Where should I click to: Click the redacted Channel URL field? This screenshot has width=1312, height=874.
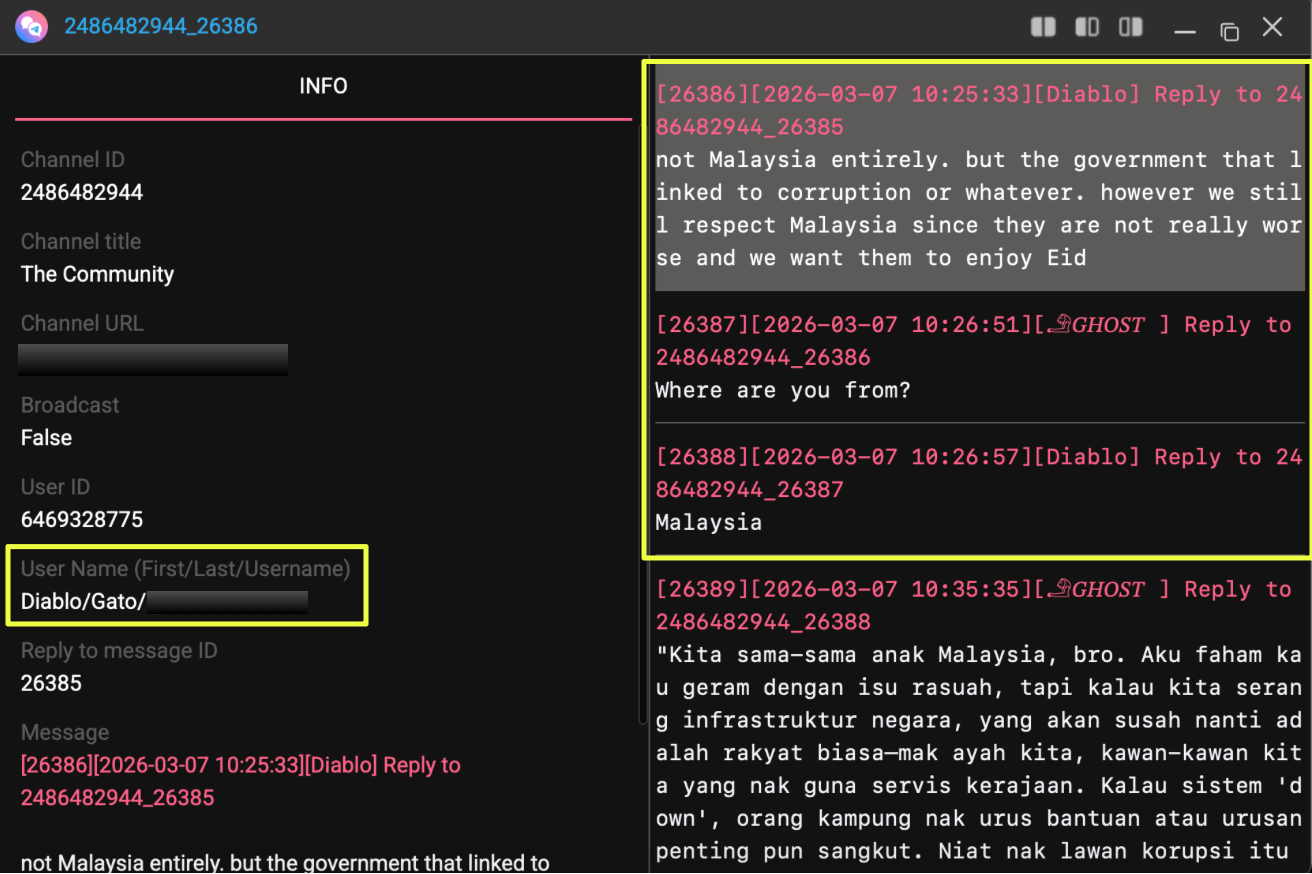[153, 359]
